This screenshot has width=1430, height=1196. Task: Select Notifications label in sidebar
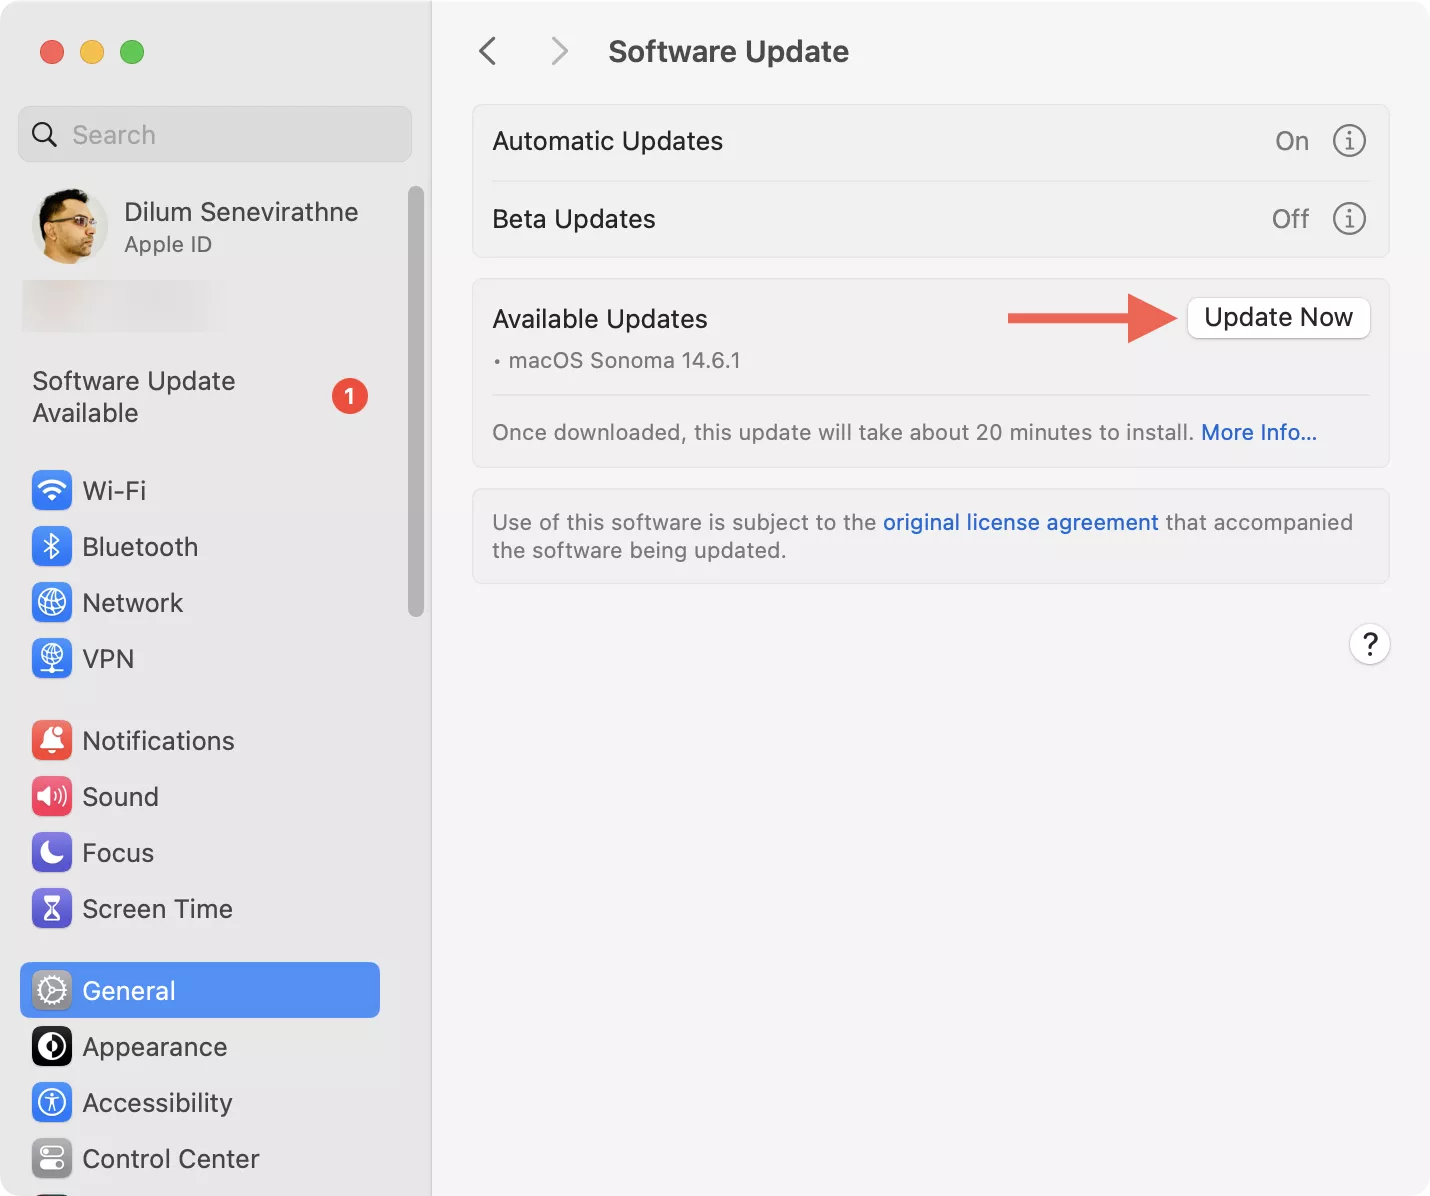click(x=159, y=740)
